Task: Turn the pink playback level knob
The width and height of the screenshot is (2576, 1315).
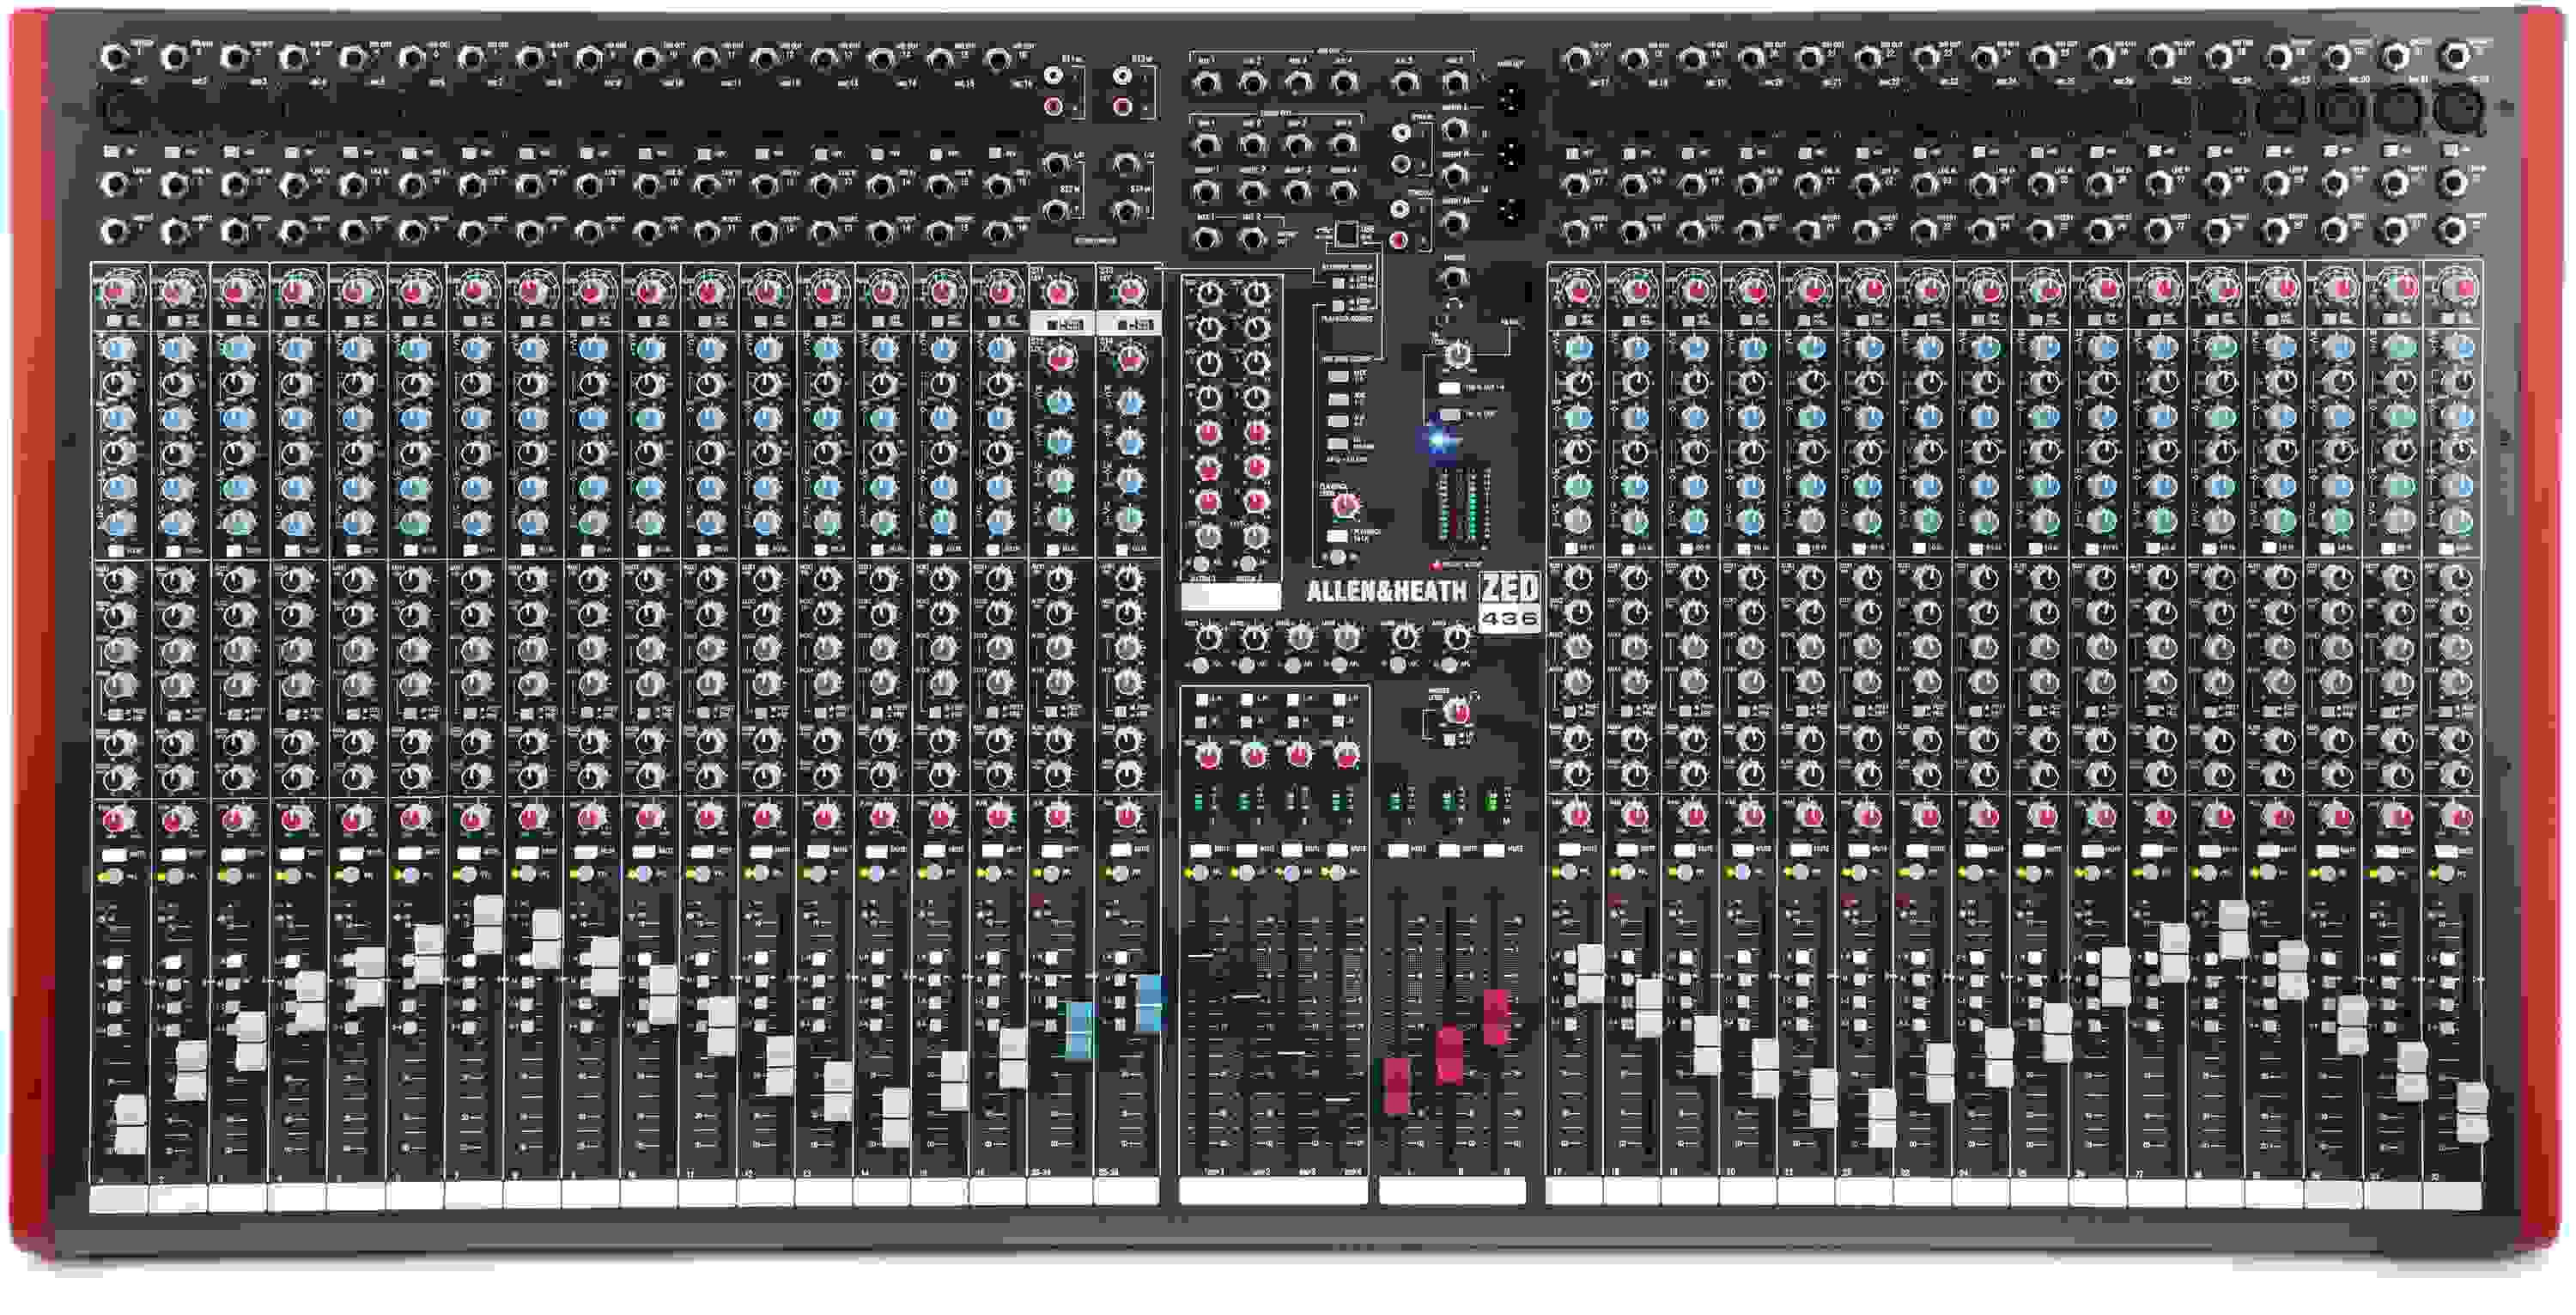Action: click(x=1346, y=505)
